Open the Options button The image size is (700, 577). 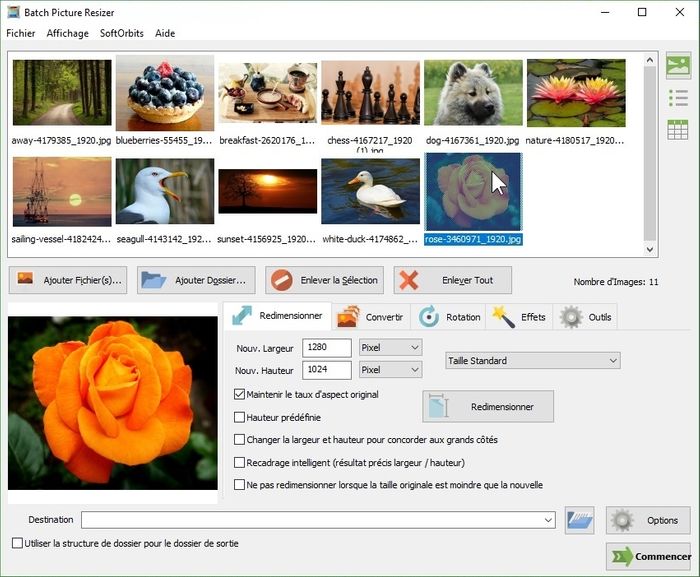click(x=649, y=520)
